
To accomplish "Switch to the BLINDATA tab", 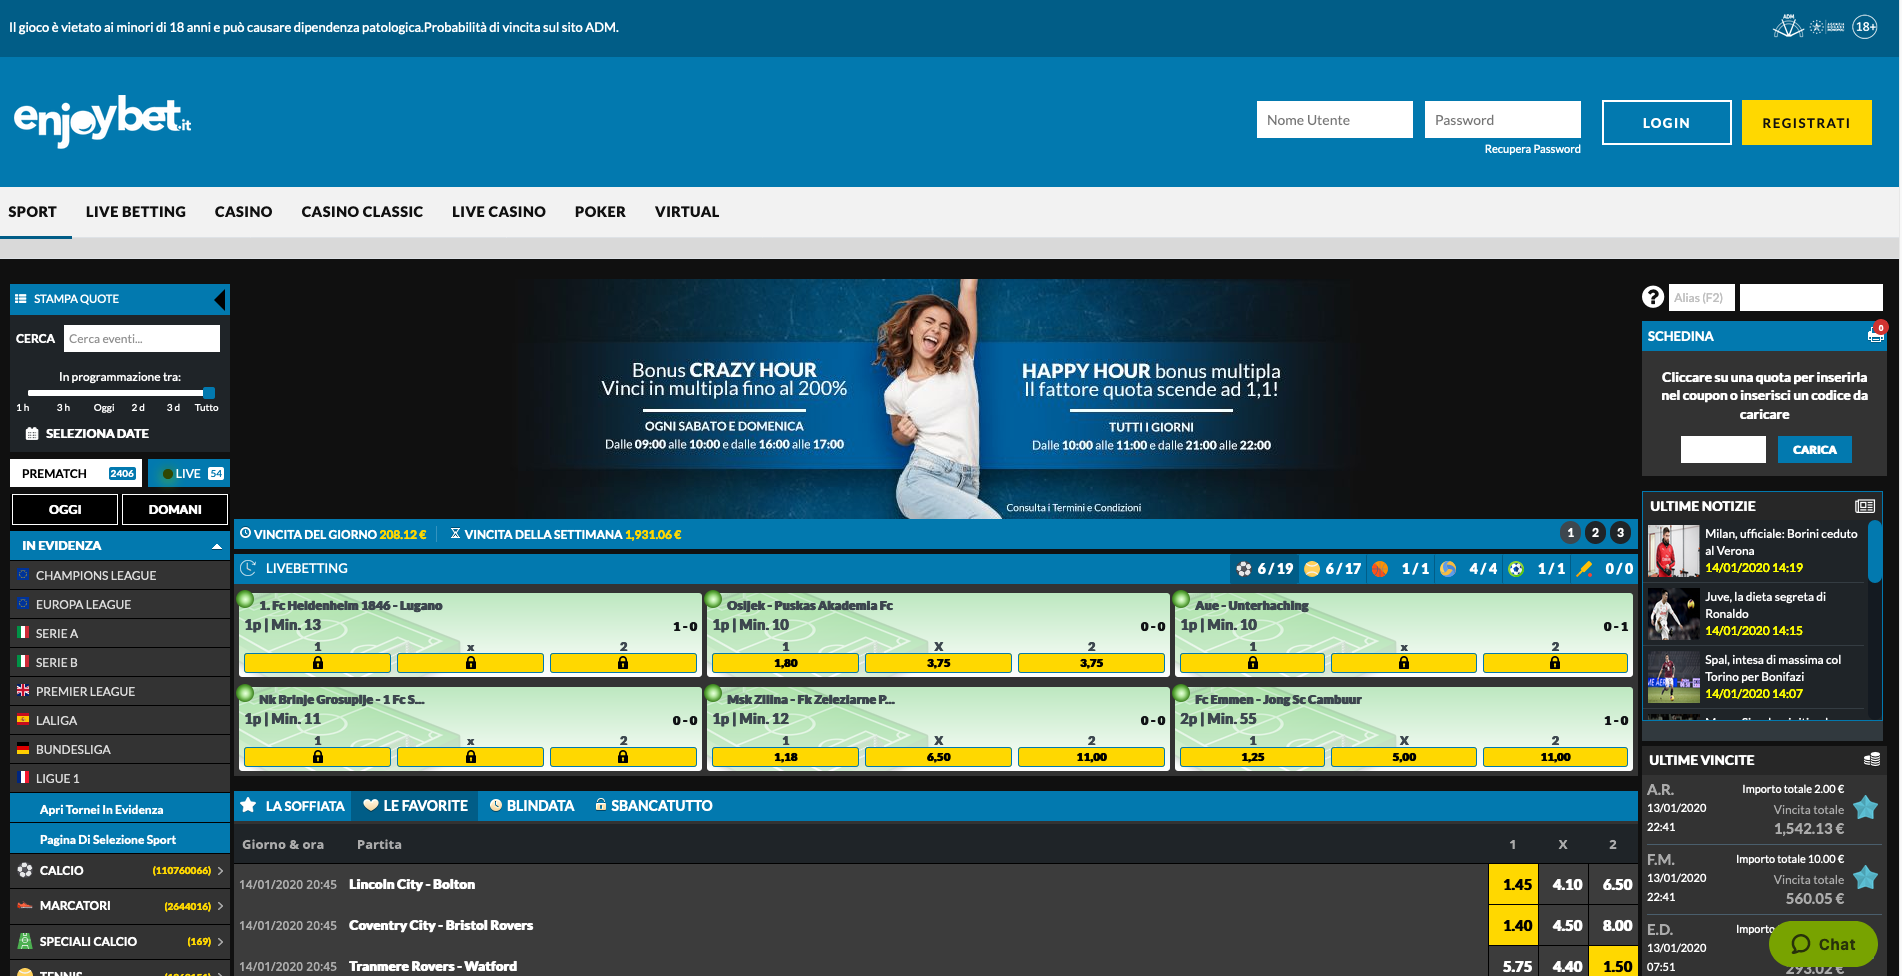I will pos(531,806).
